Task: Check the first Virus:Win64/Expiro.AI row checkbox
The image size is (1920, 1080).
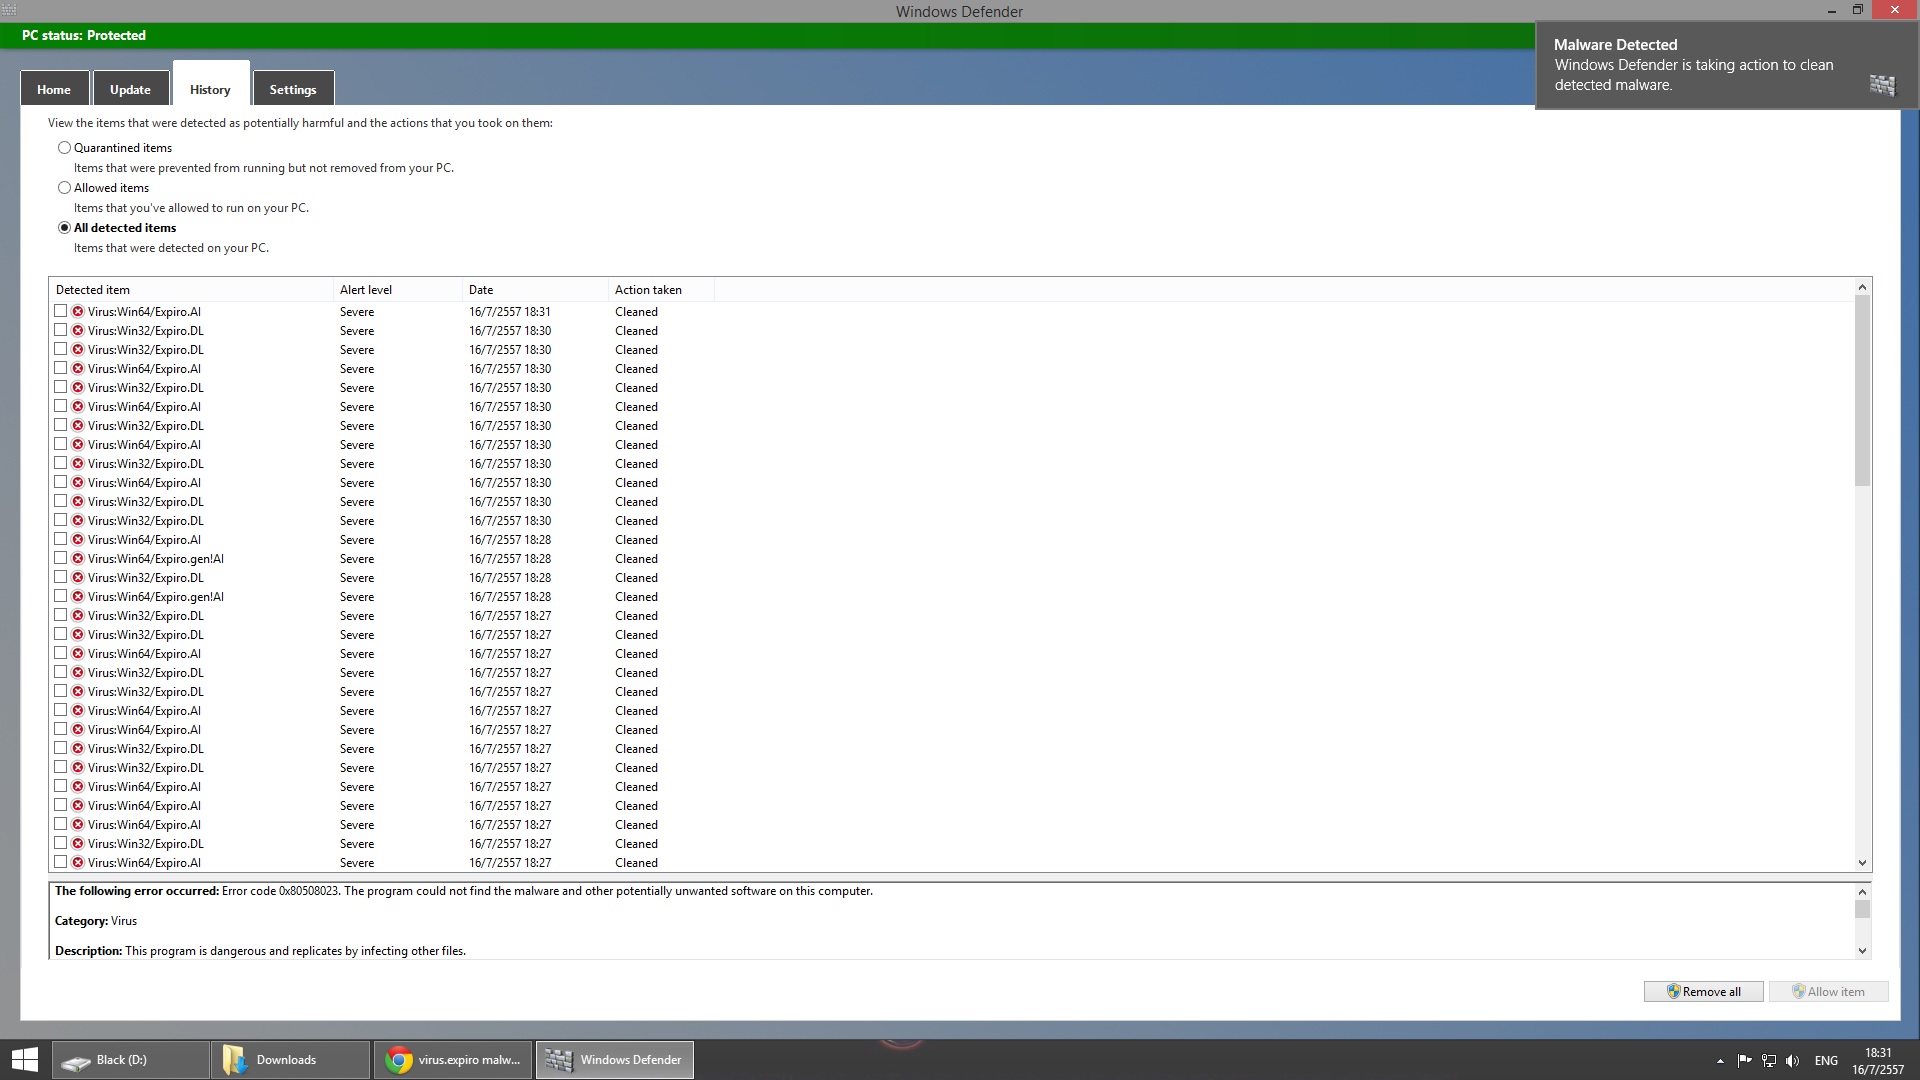Action: pos(61,312)
